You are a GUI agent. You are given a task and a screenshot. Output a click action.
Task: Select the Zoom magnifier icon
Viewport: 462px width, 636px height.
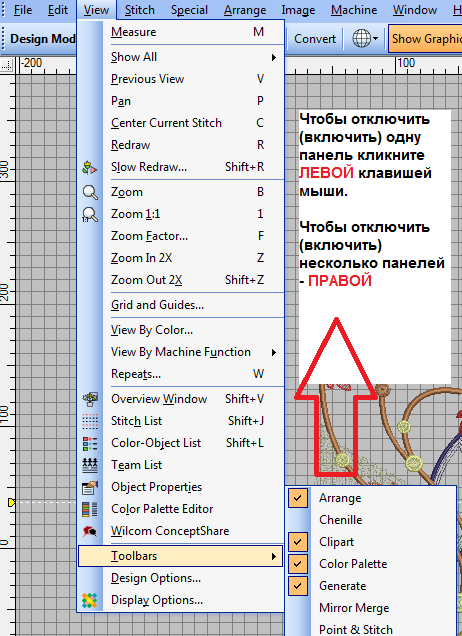(x=90, y=192)
